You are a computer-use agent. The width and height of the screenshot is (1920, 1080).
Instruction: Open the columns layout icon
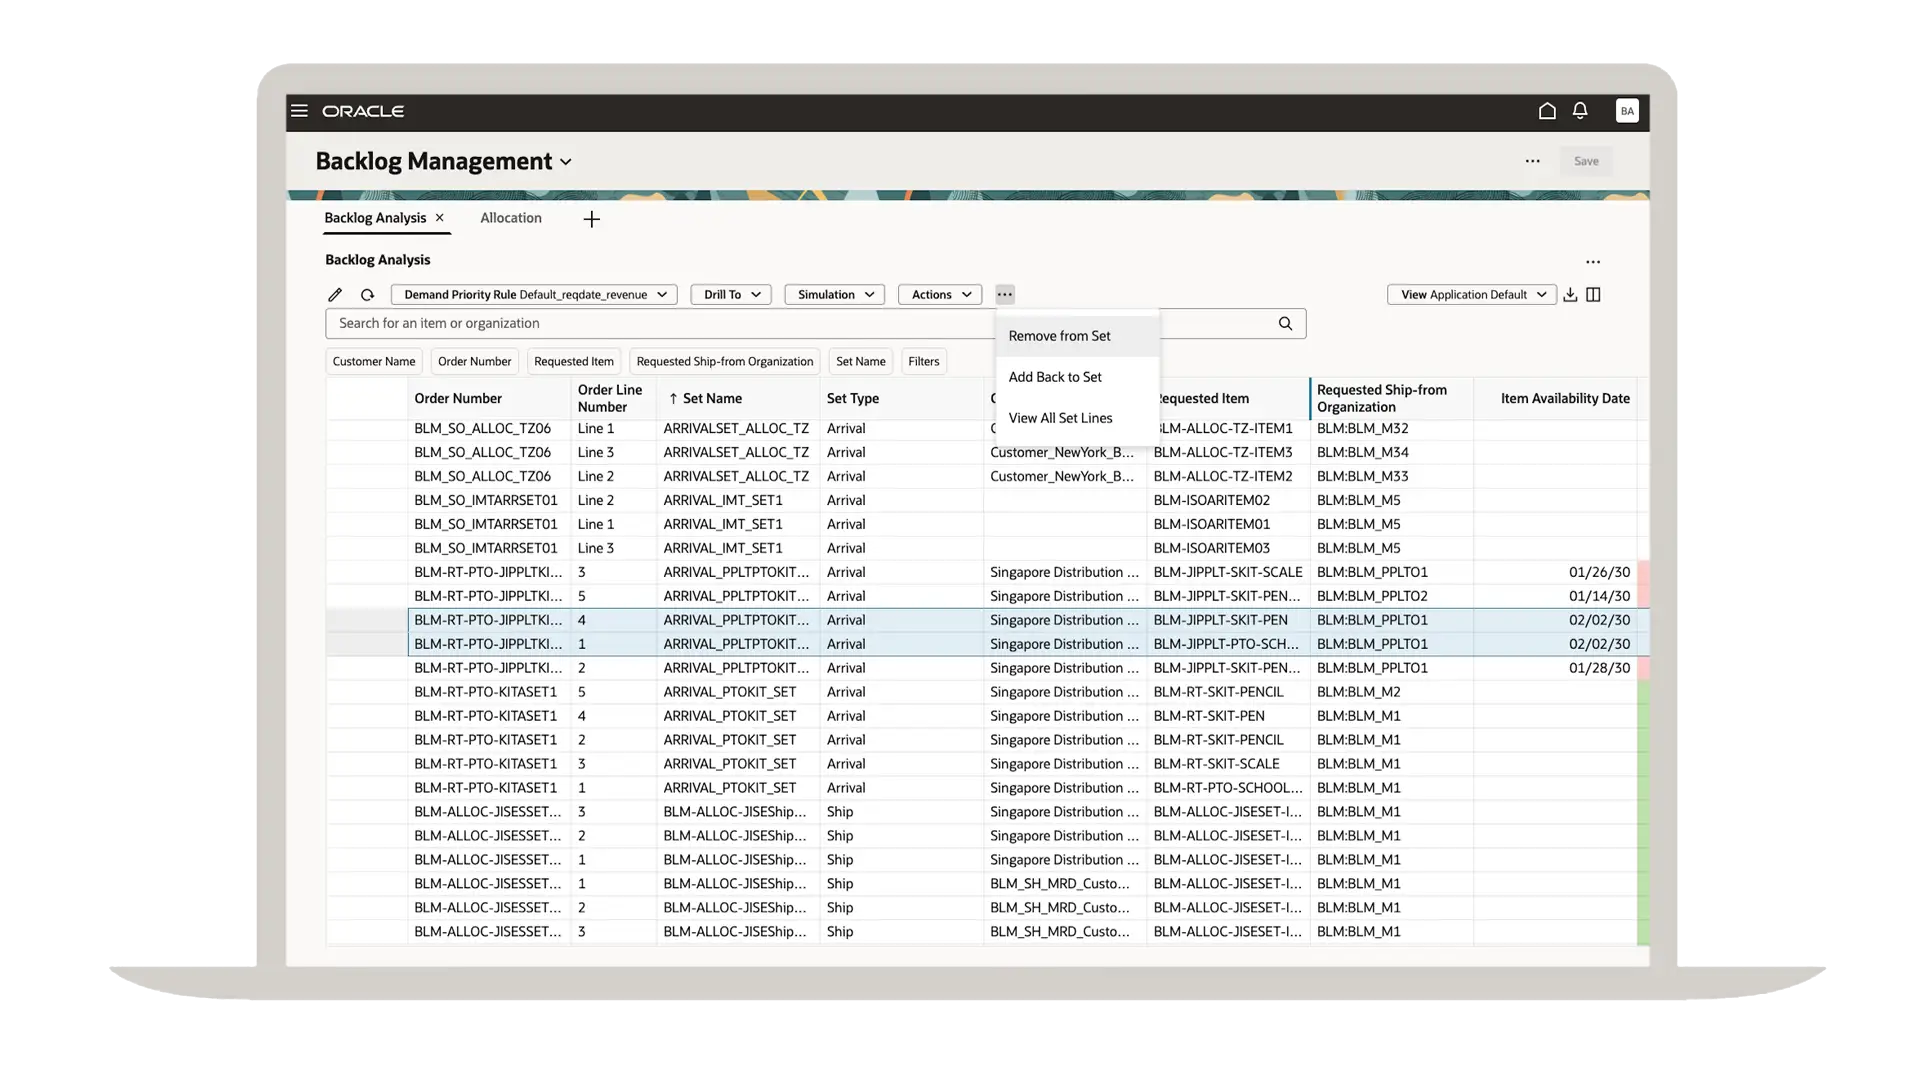1594,295
